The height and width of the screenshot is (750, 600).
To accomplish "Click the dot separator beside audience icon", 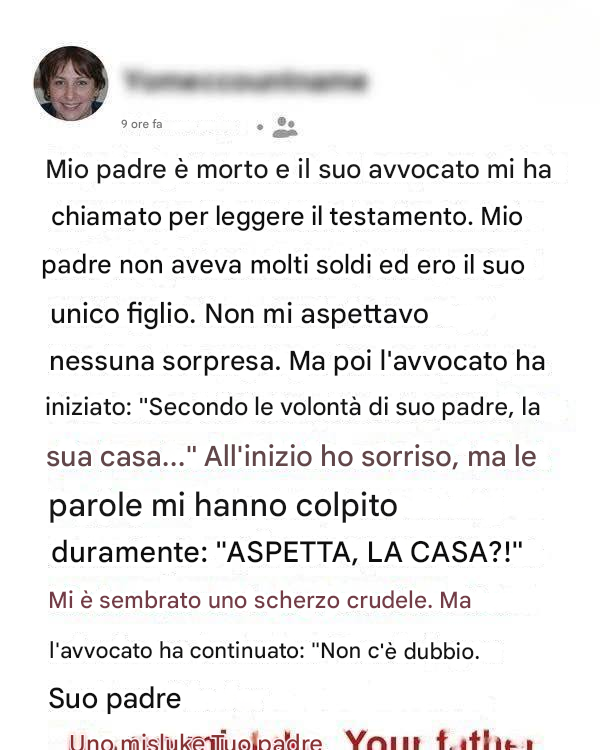I will click(x=260, y=127).
